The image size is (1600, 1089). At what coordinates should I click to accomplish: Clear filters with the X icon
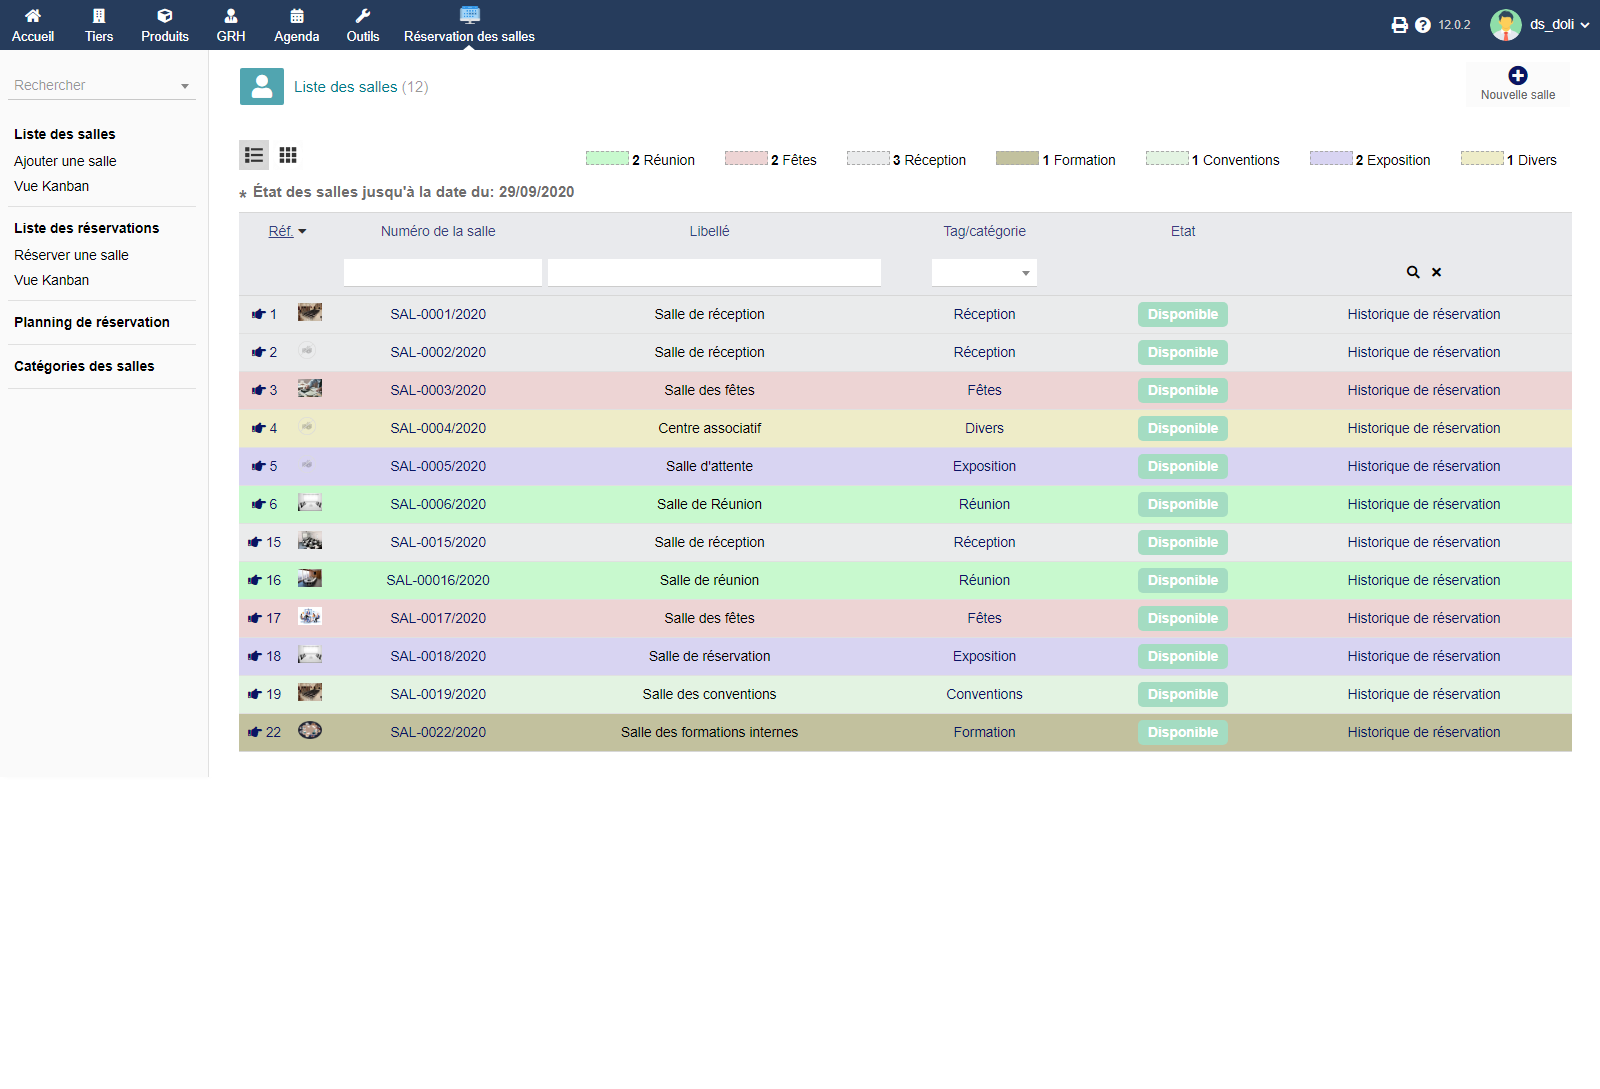point(1436,272)
